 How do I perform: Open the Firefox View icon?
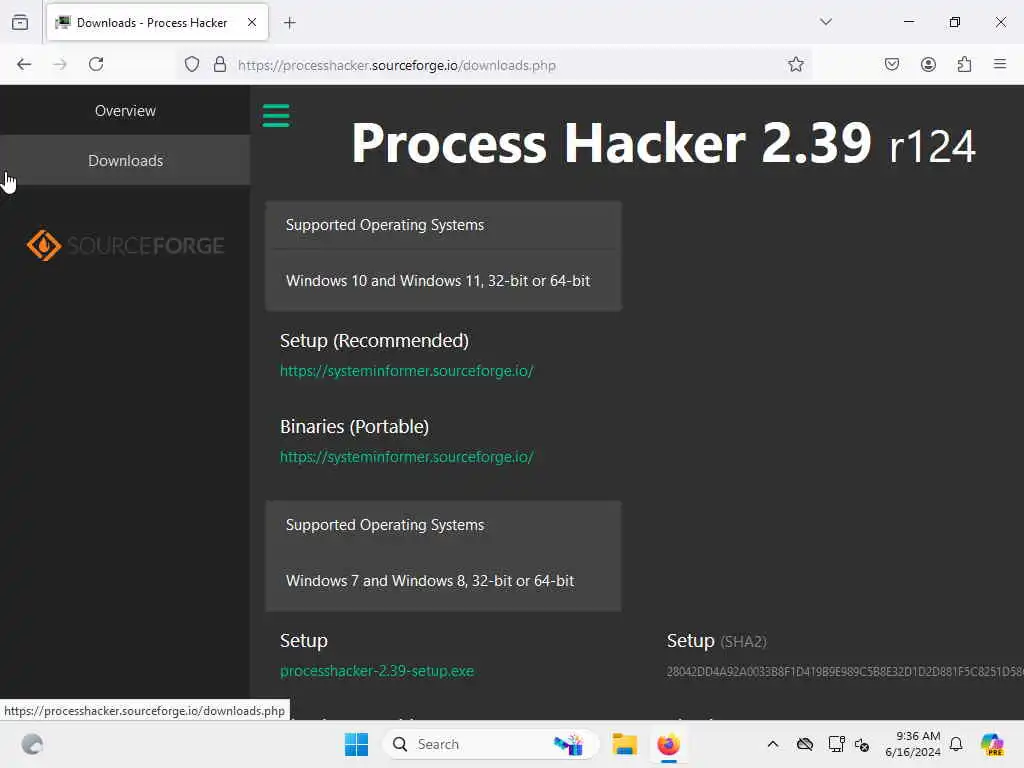pos(20,22)
